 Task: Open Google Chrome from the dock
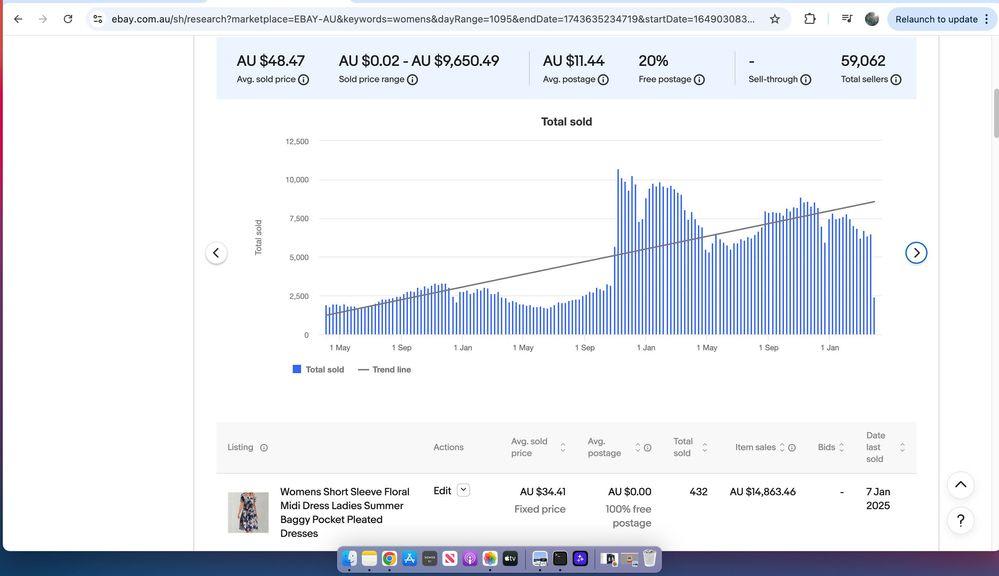[389, 559]
